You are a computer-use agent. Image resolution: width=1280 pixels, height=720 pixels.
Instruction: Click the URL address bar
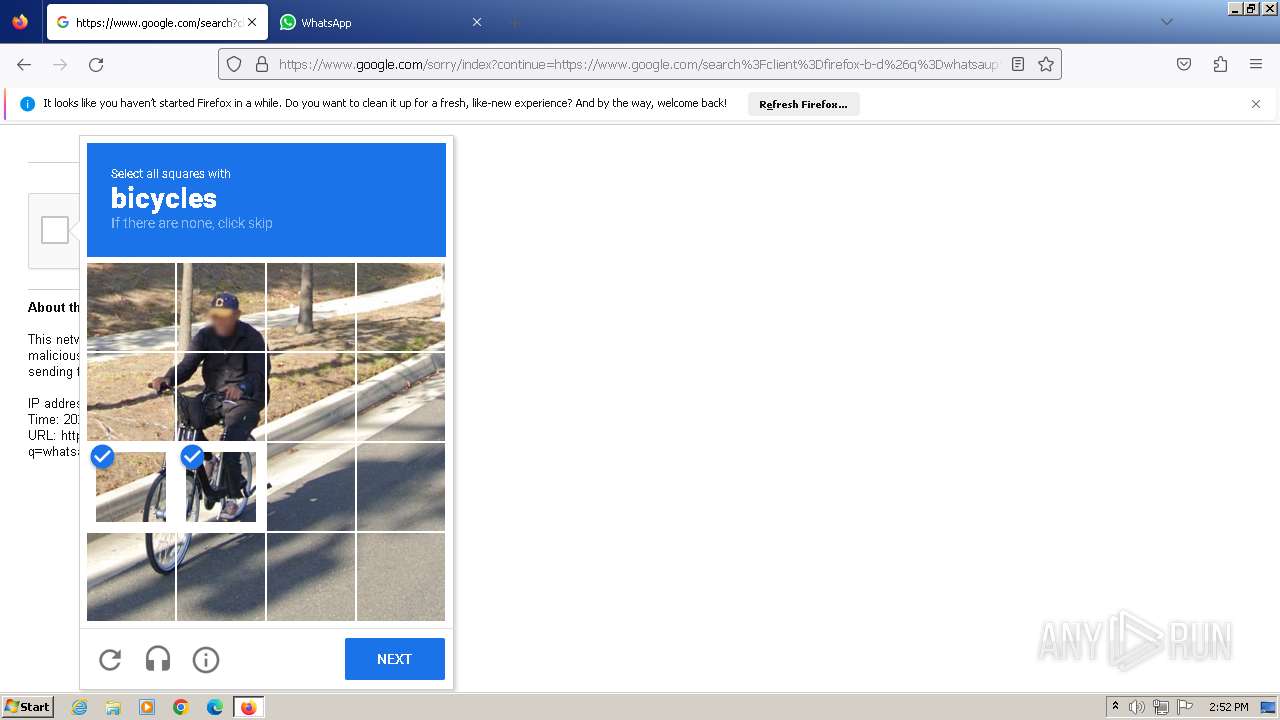638,64
